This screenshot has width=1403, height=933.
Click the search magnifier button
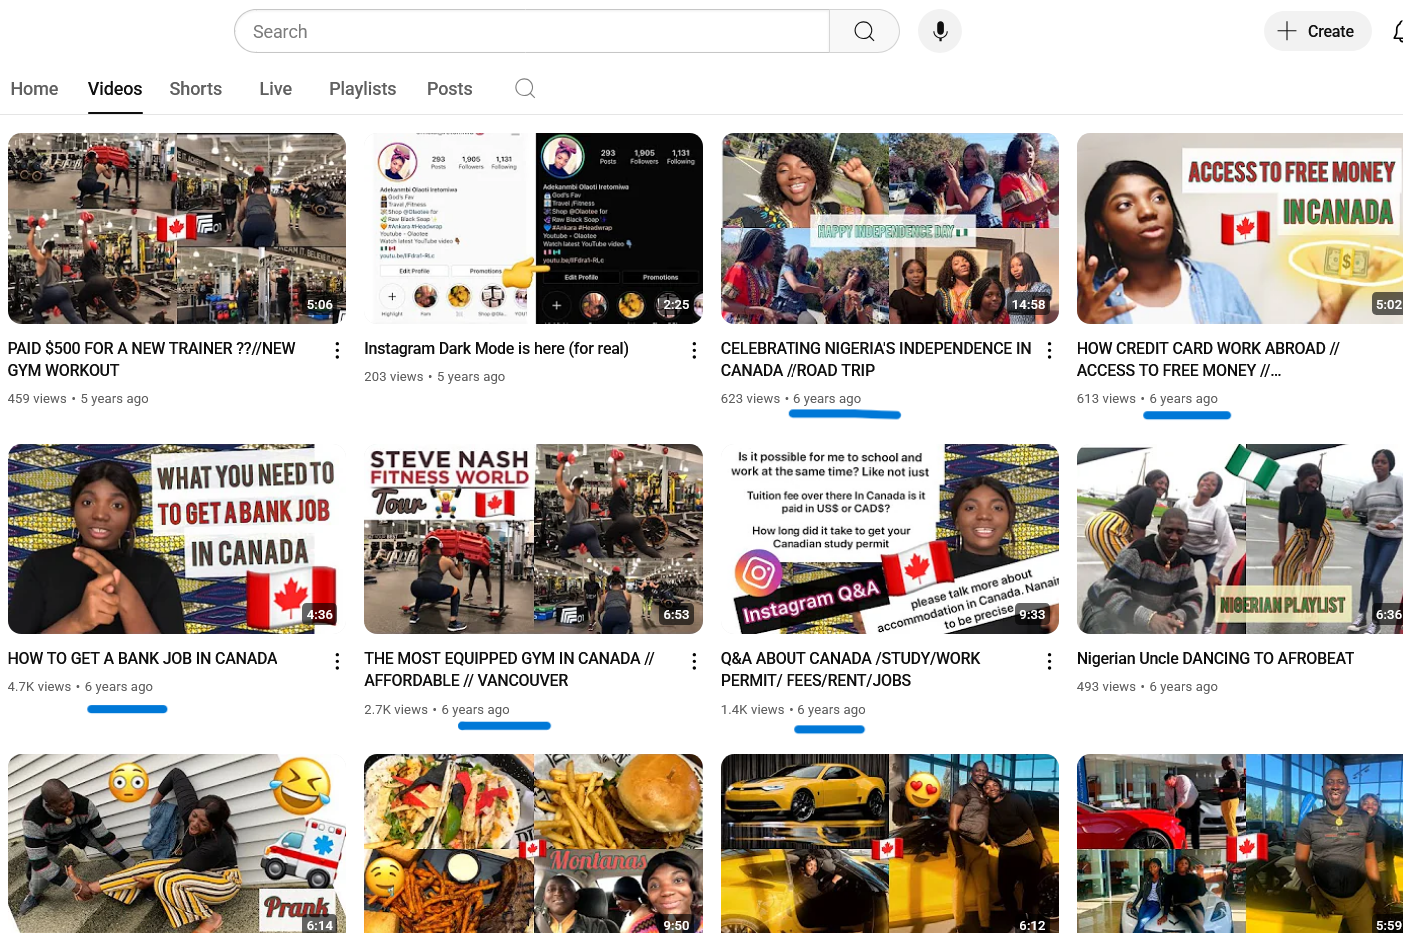click(864, 32)
